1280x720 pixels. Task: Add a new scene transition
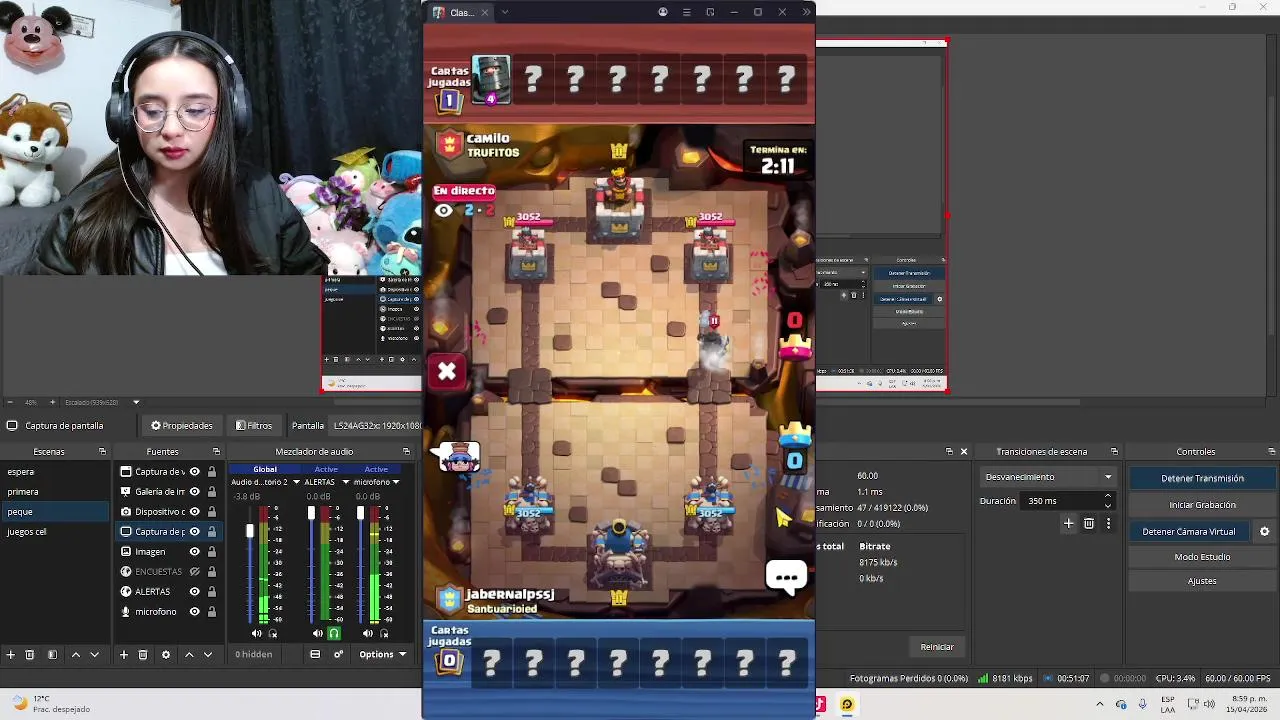1069,523
